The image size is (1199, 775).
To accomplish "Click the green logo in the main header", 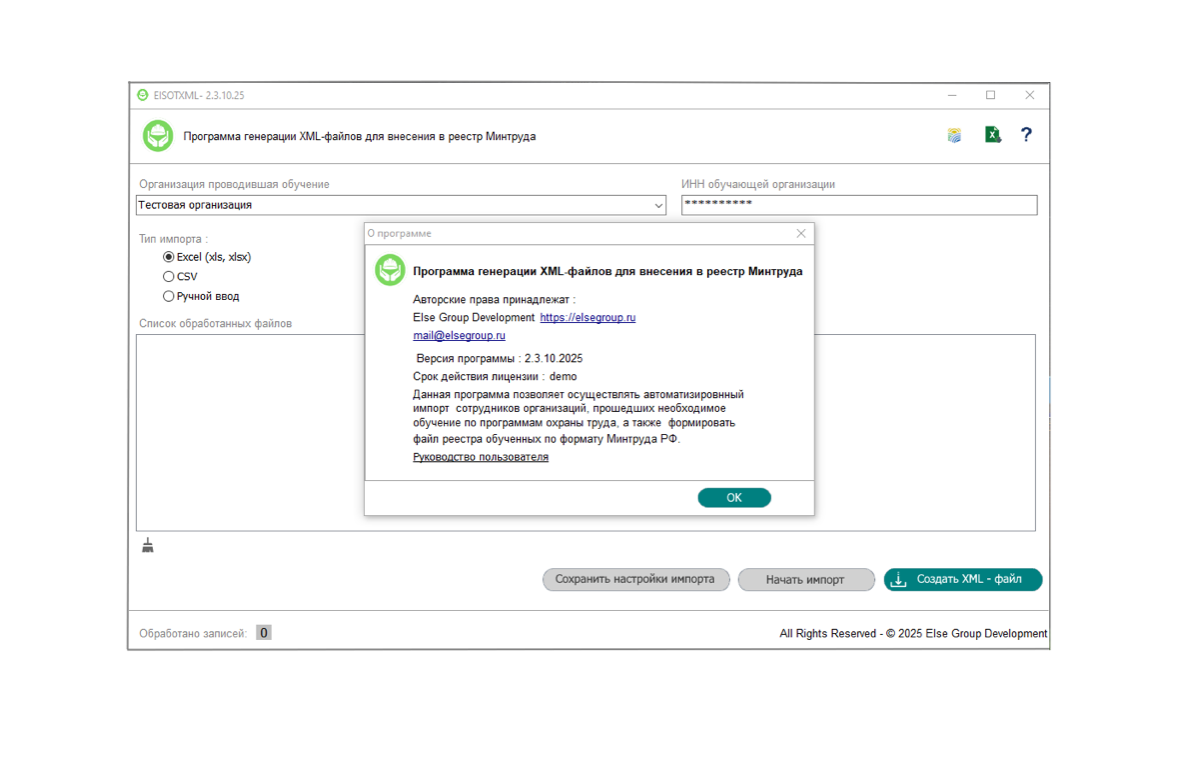I will tap(158, 136).
